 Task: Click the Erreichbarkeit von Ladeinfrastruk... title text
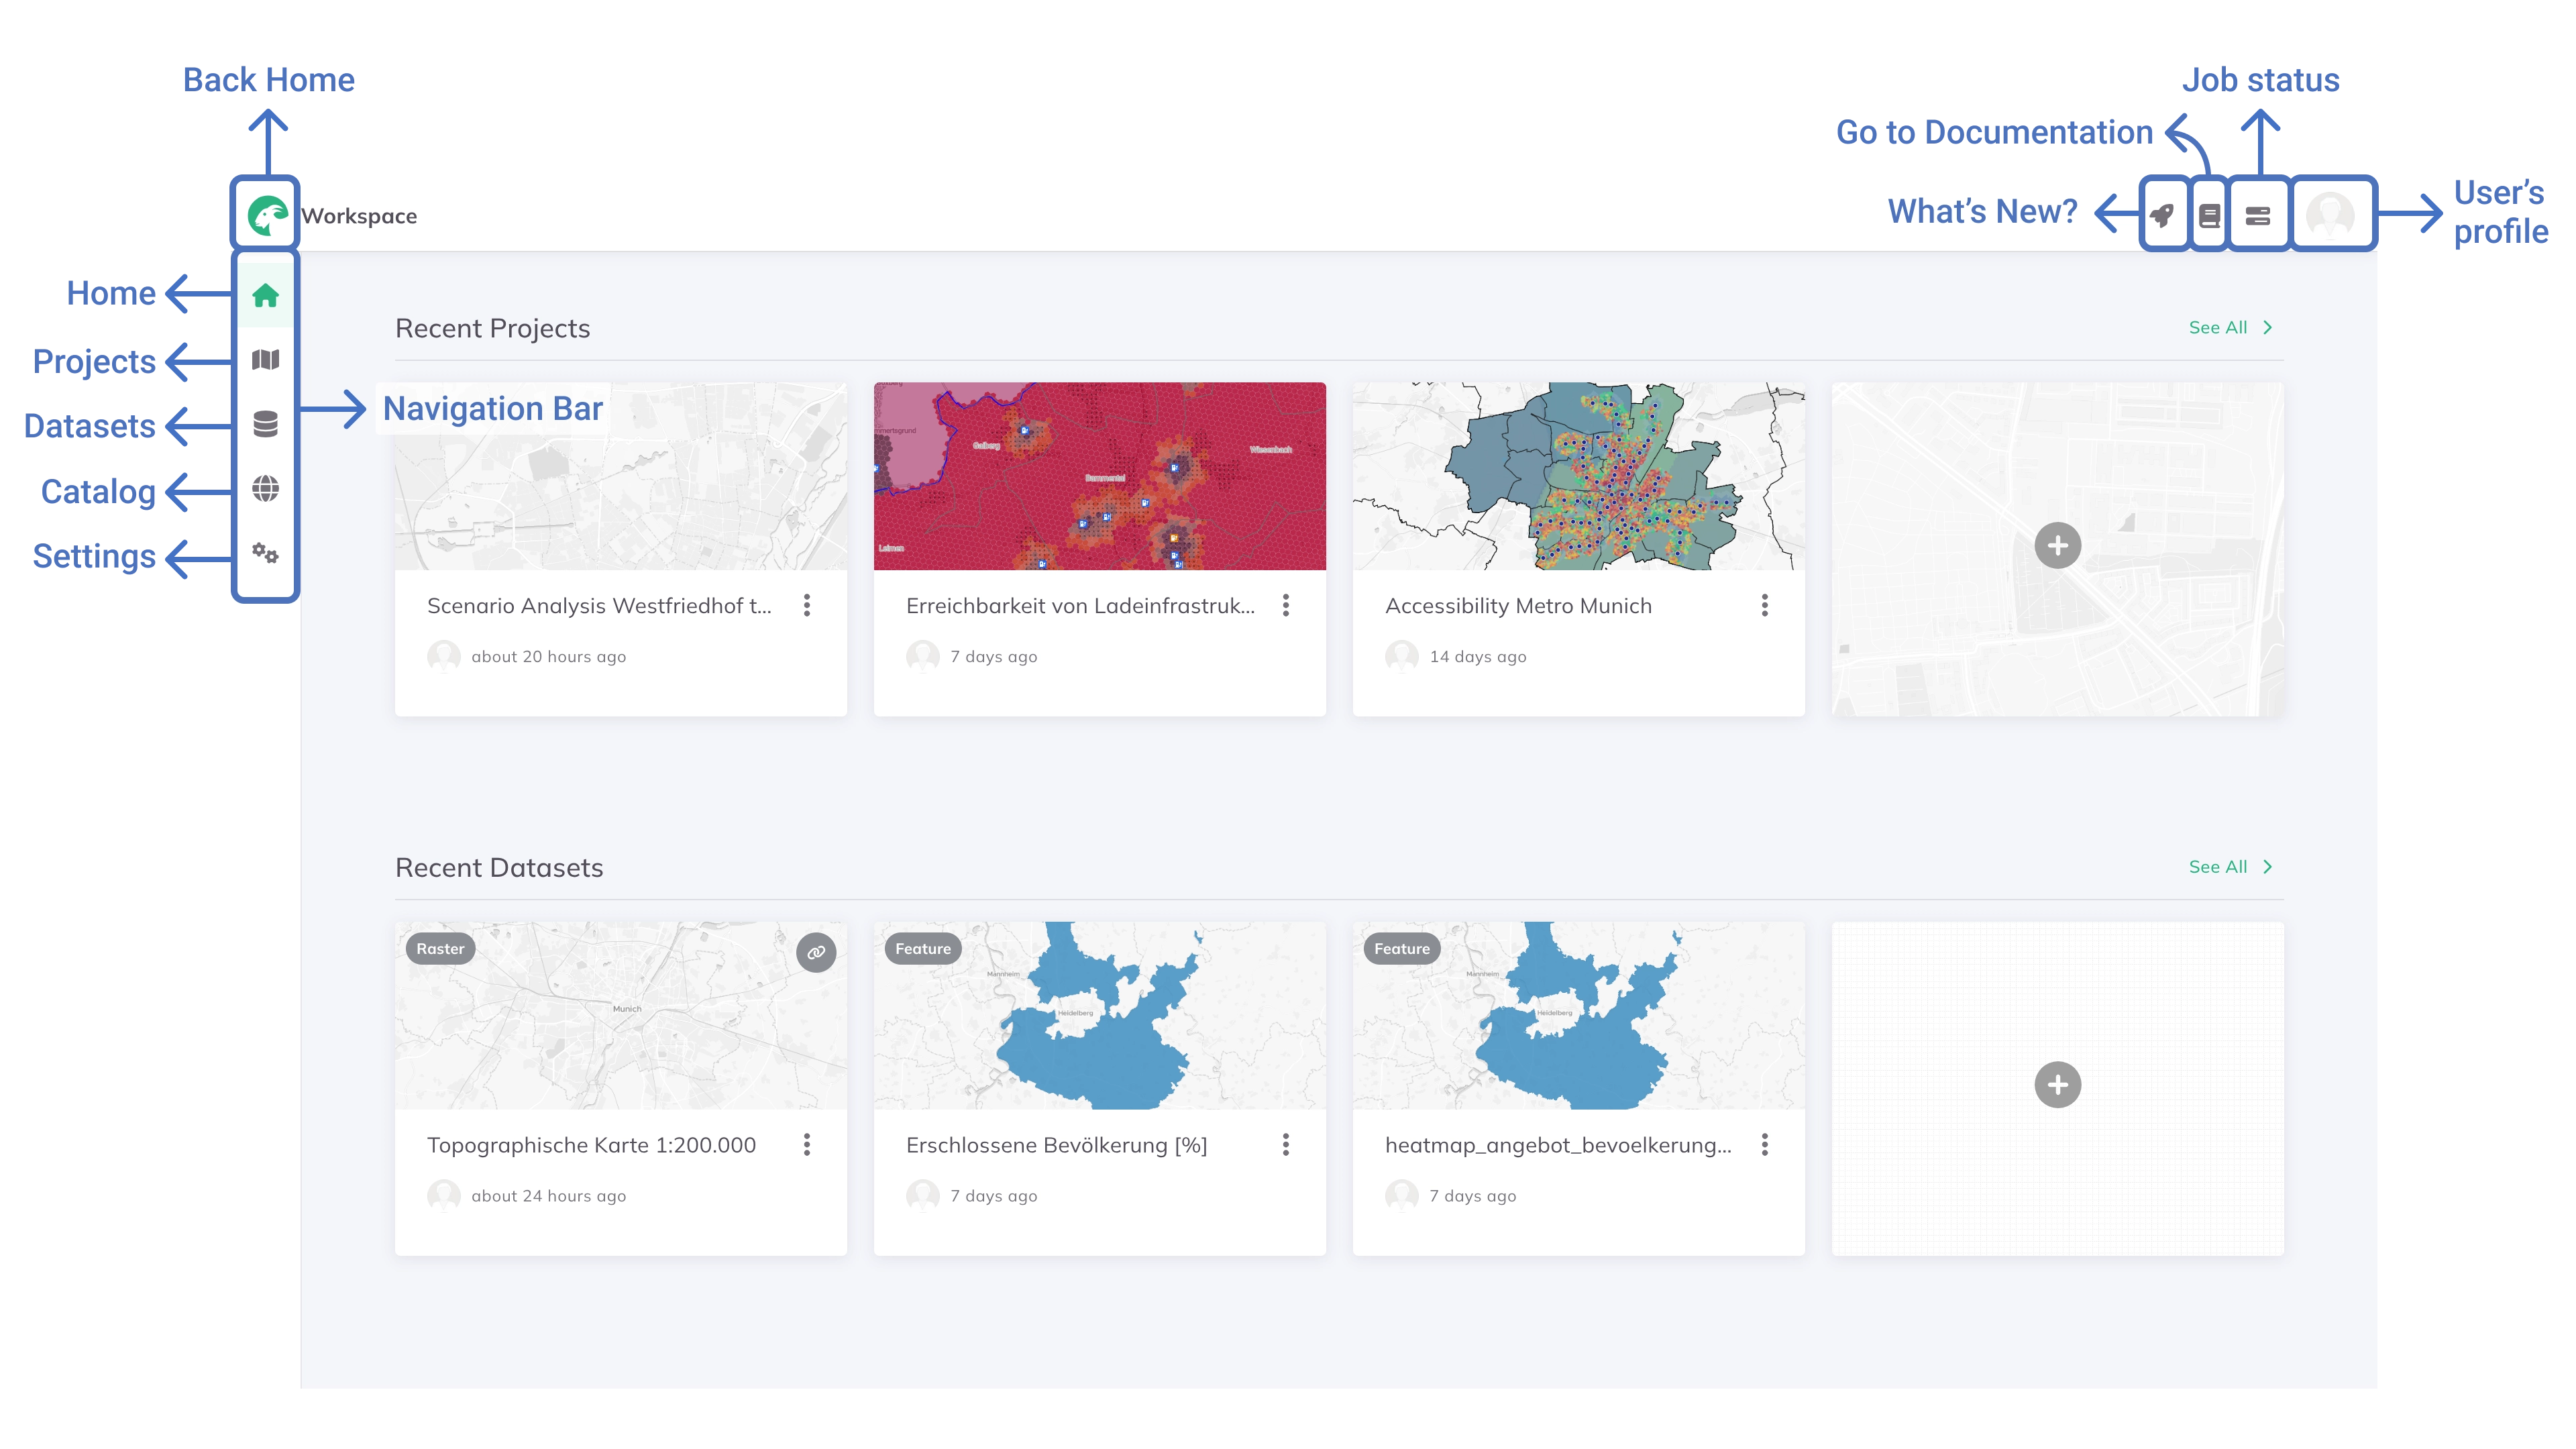pyautogui.click(x=1080, y=606)
